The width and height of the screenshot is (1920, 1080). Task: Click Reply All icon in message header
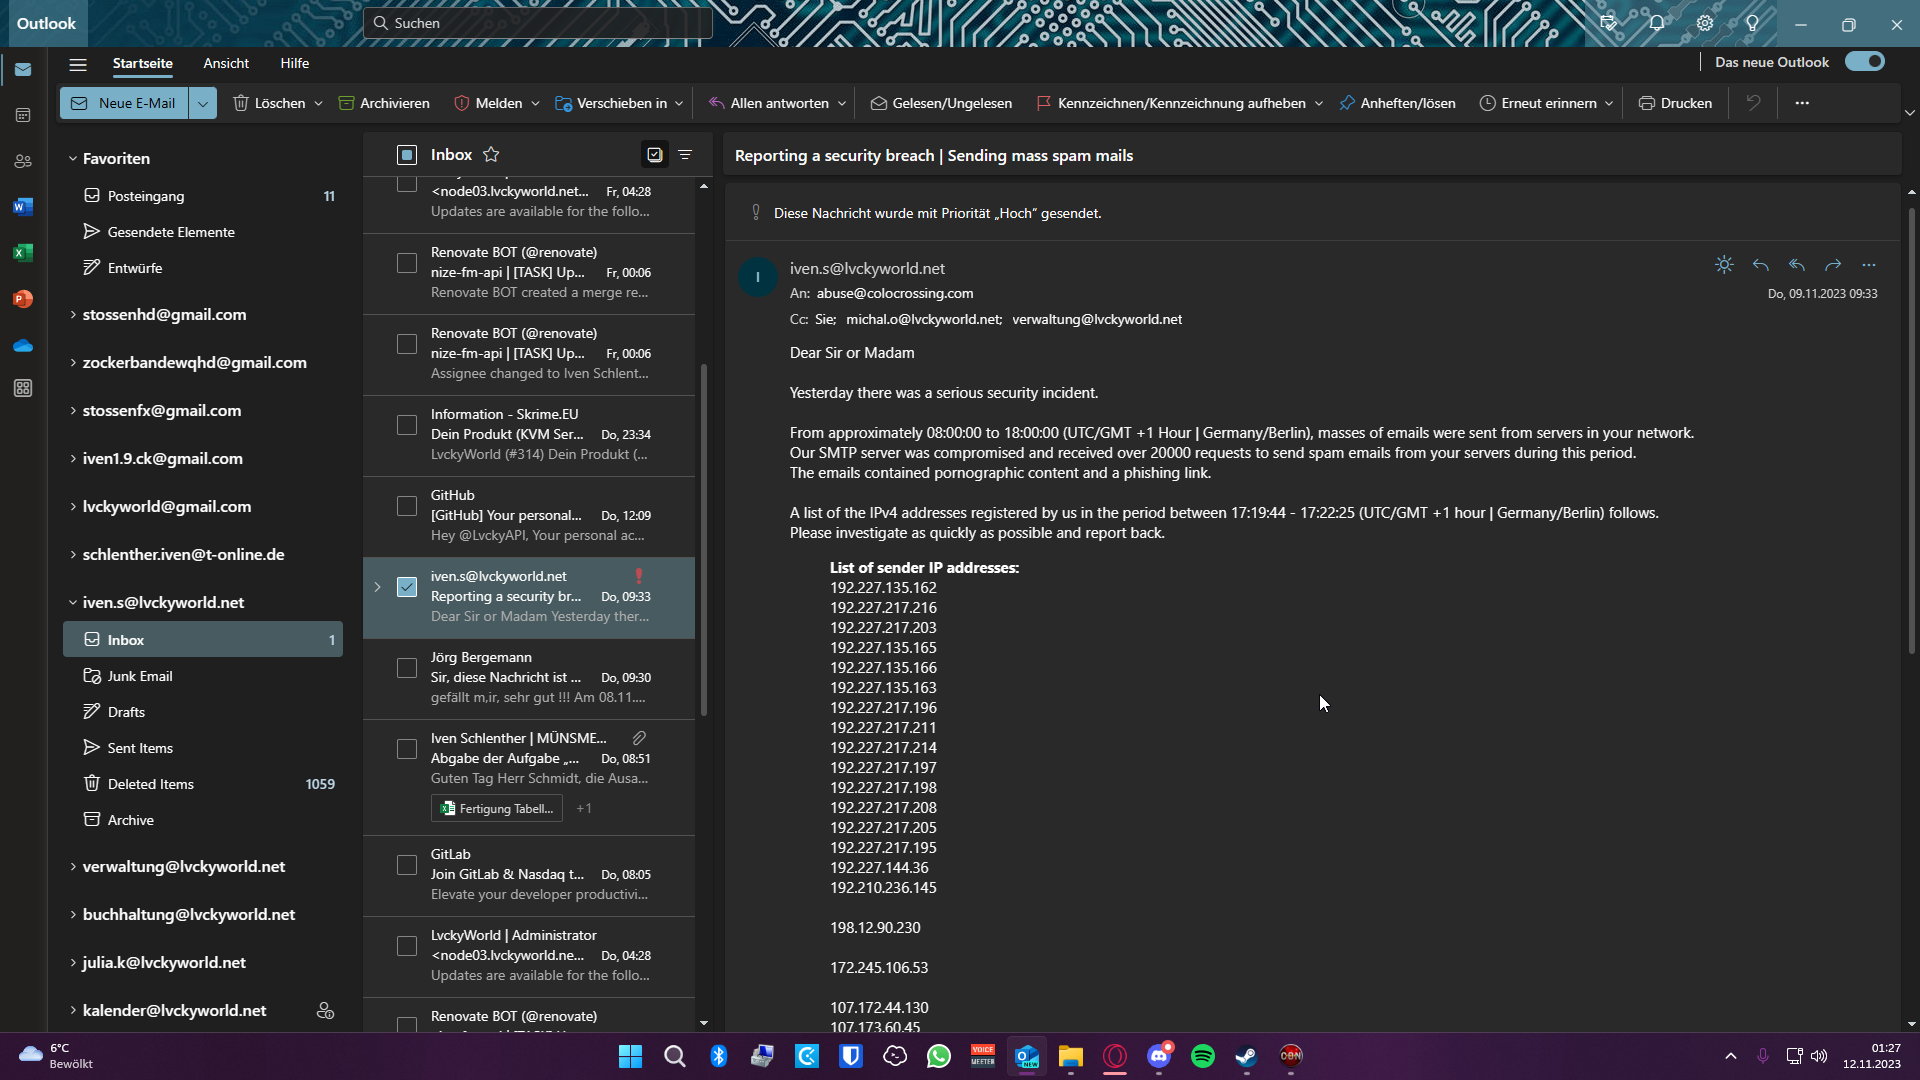coord(1797,265)
